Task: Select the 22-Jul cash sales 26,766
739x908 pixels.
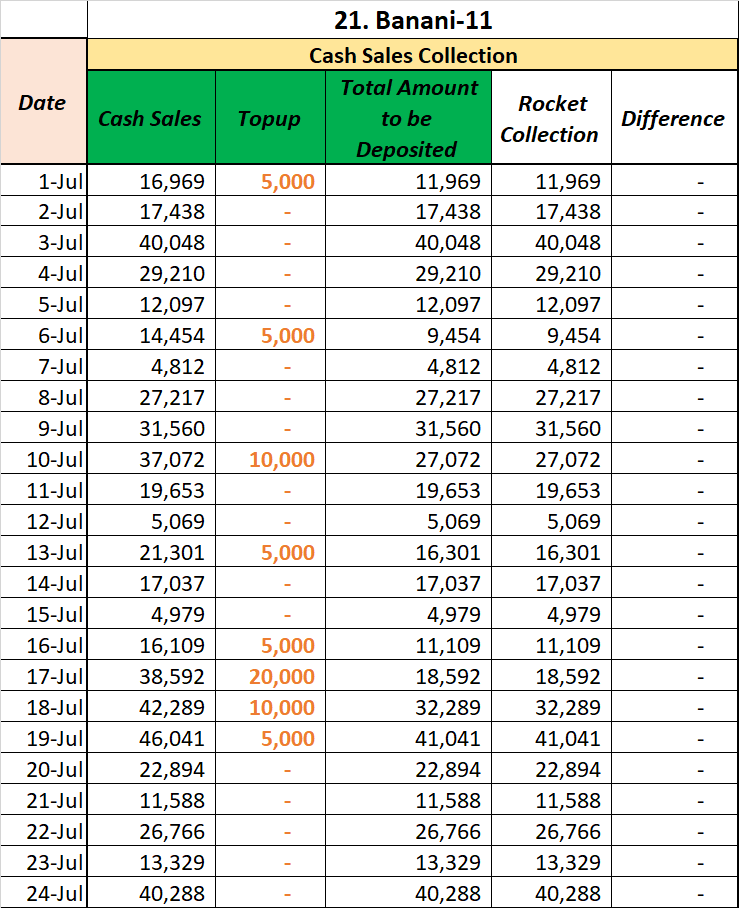Action: (x=151, y=832)
